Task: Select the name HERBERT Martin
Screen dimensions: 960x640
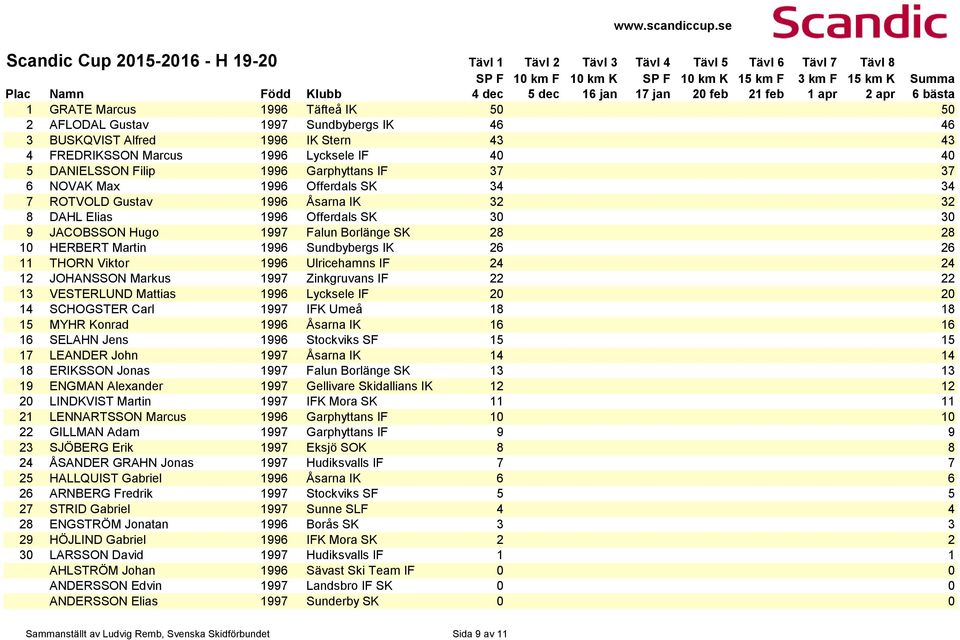Action: click(x=98, y=247)
